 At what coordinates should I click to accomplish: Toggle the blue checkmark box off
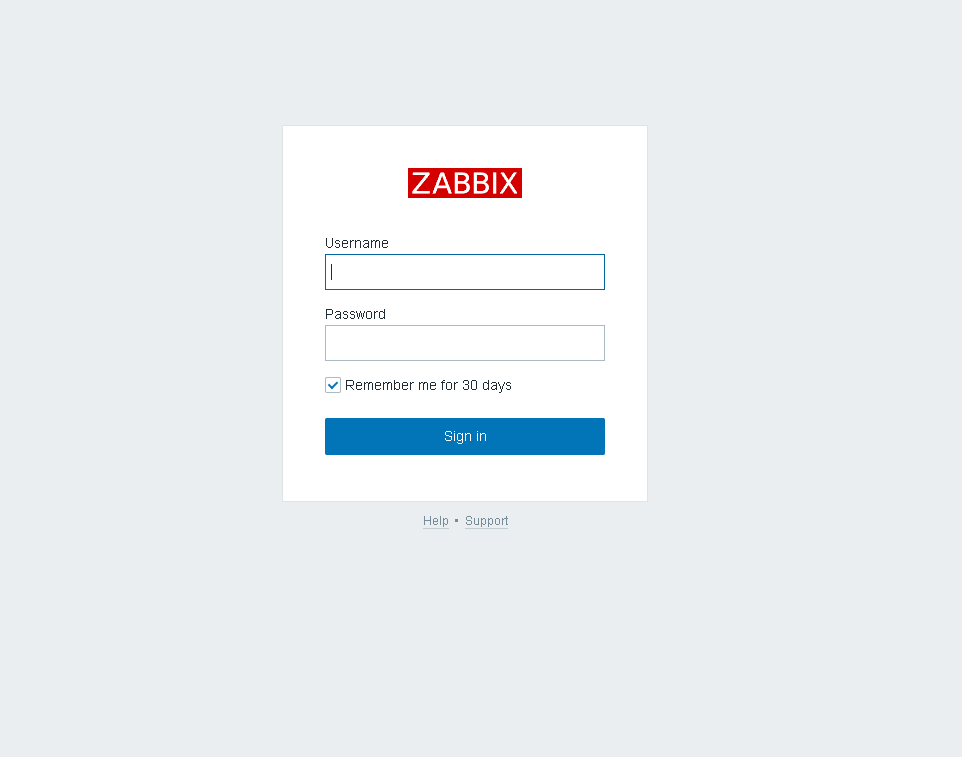click(x=333, y=385)
